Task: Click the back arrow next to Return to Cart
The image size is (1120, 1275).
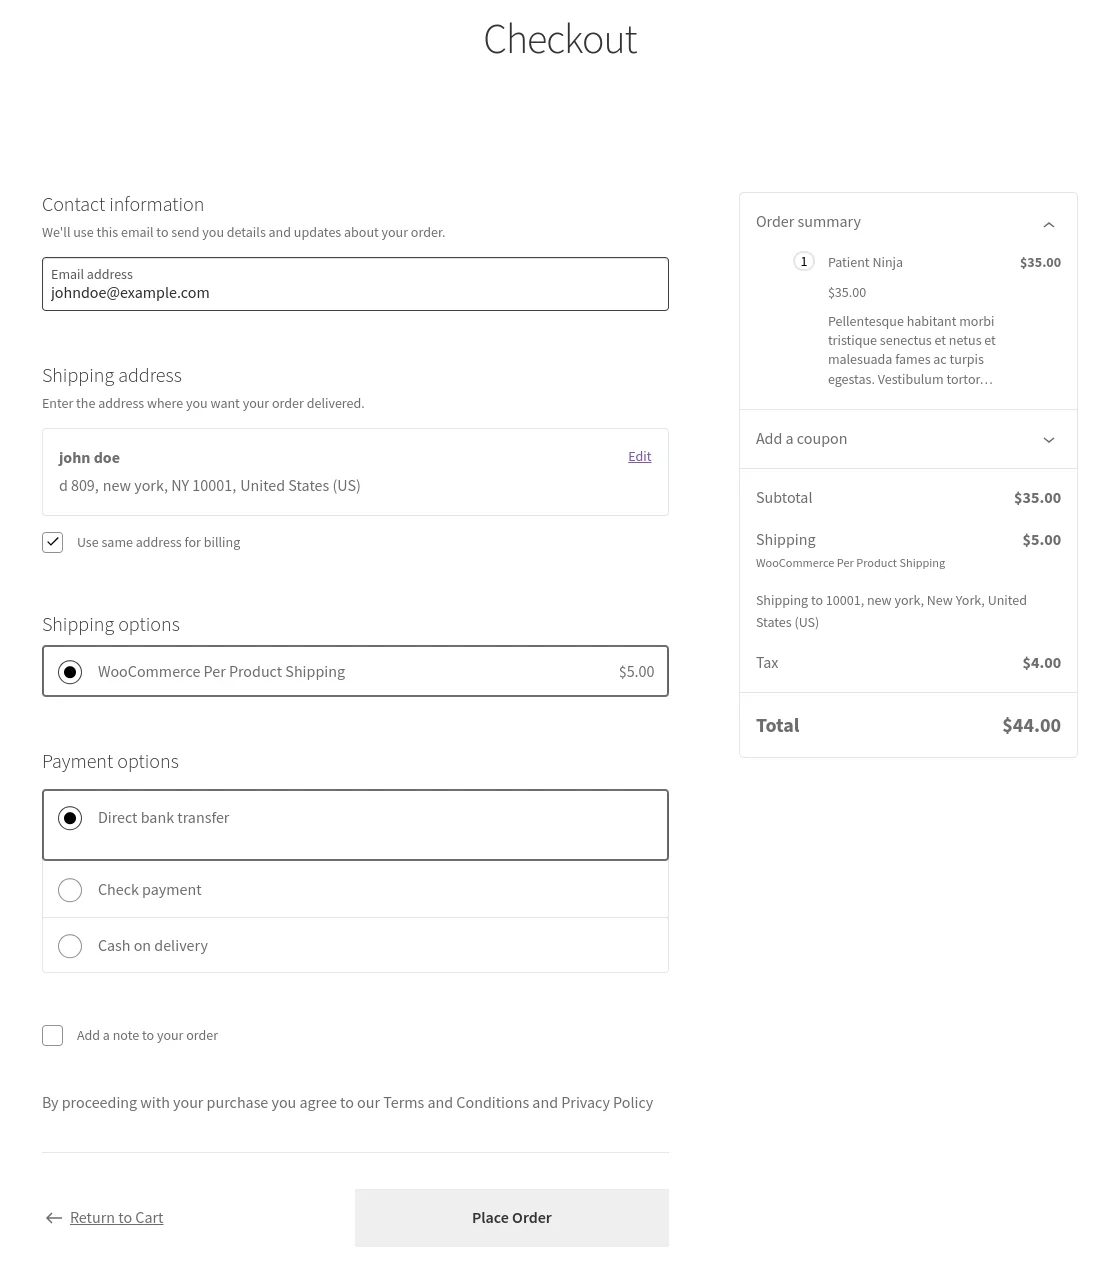Action: click(54, 1218)
